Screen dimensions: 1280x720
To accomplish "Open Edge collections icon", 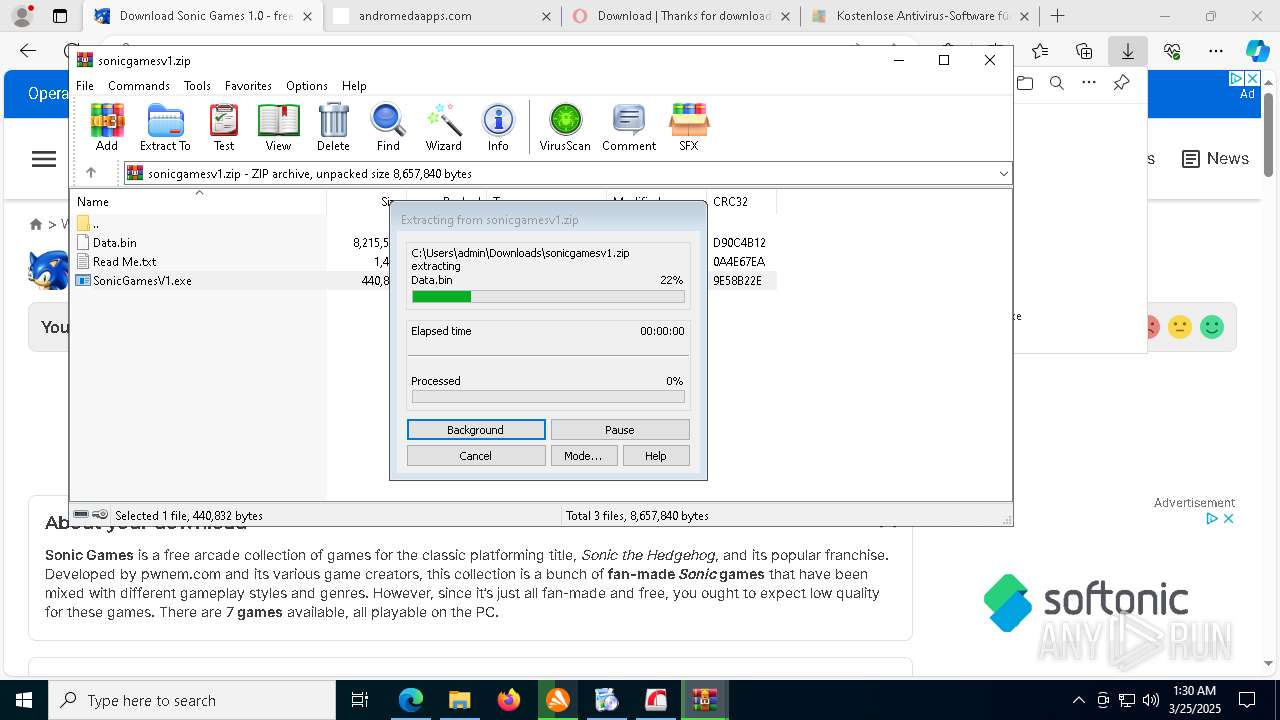I will pos(1084,51).
